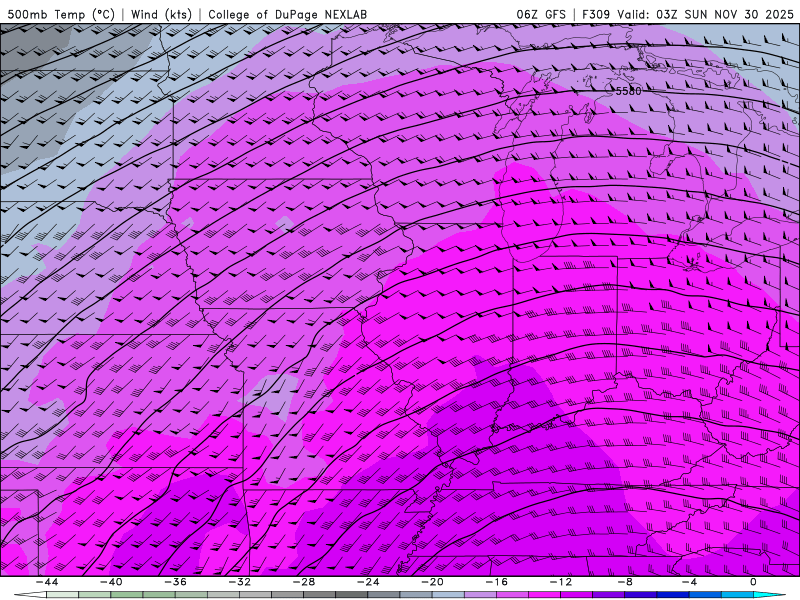Viewport: 800px width, 600px height.
Task: Click the "-4" colorbar tick label
Action: [690, 582]
